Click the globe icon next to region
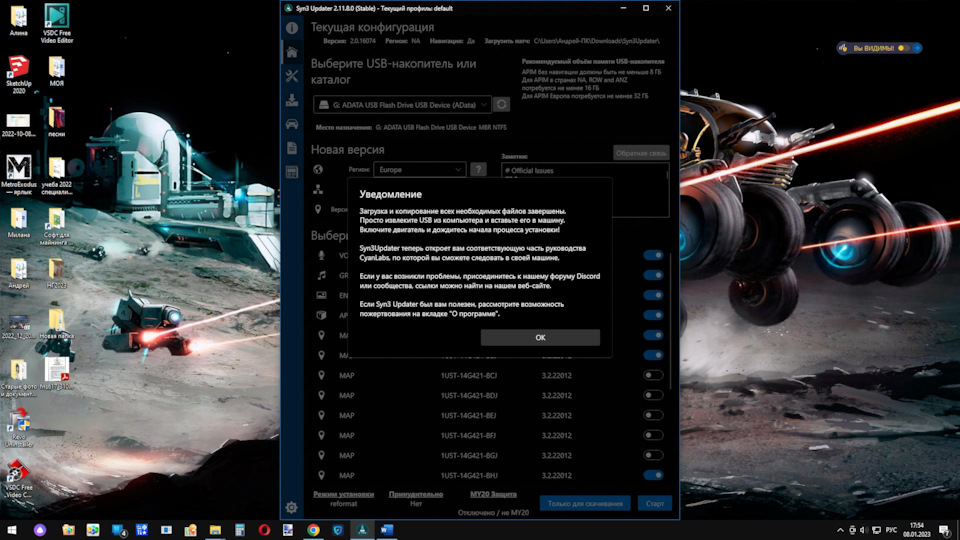 [x=318, y=170]
